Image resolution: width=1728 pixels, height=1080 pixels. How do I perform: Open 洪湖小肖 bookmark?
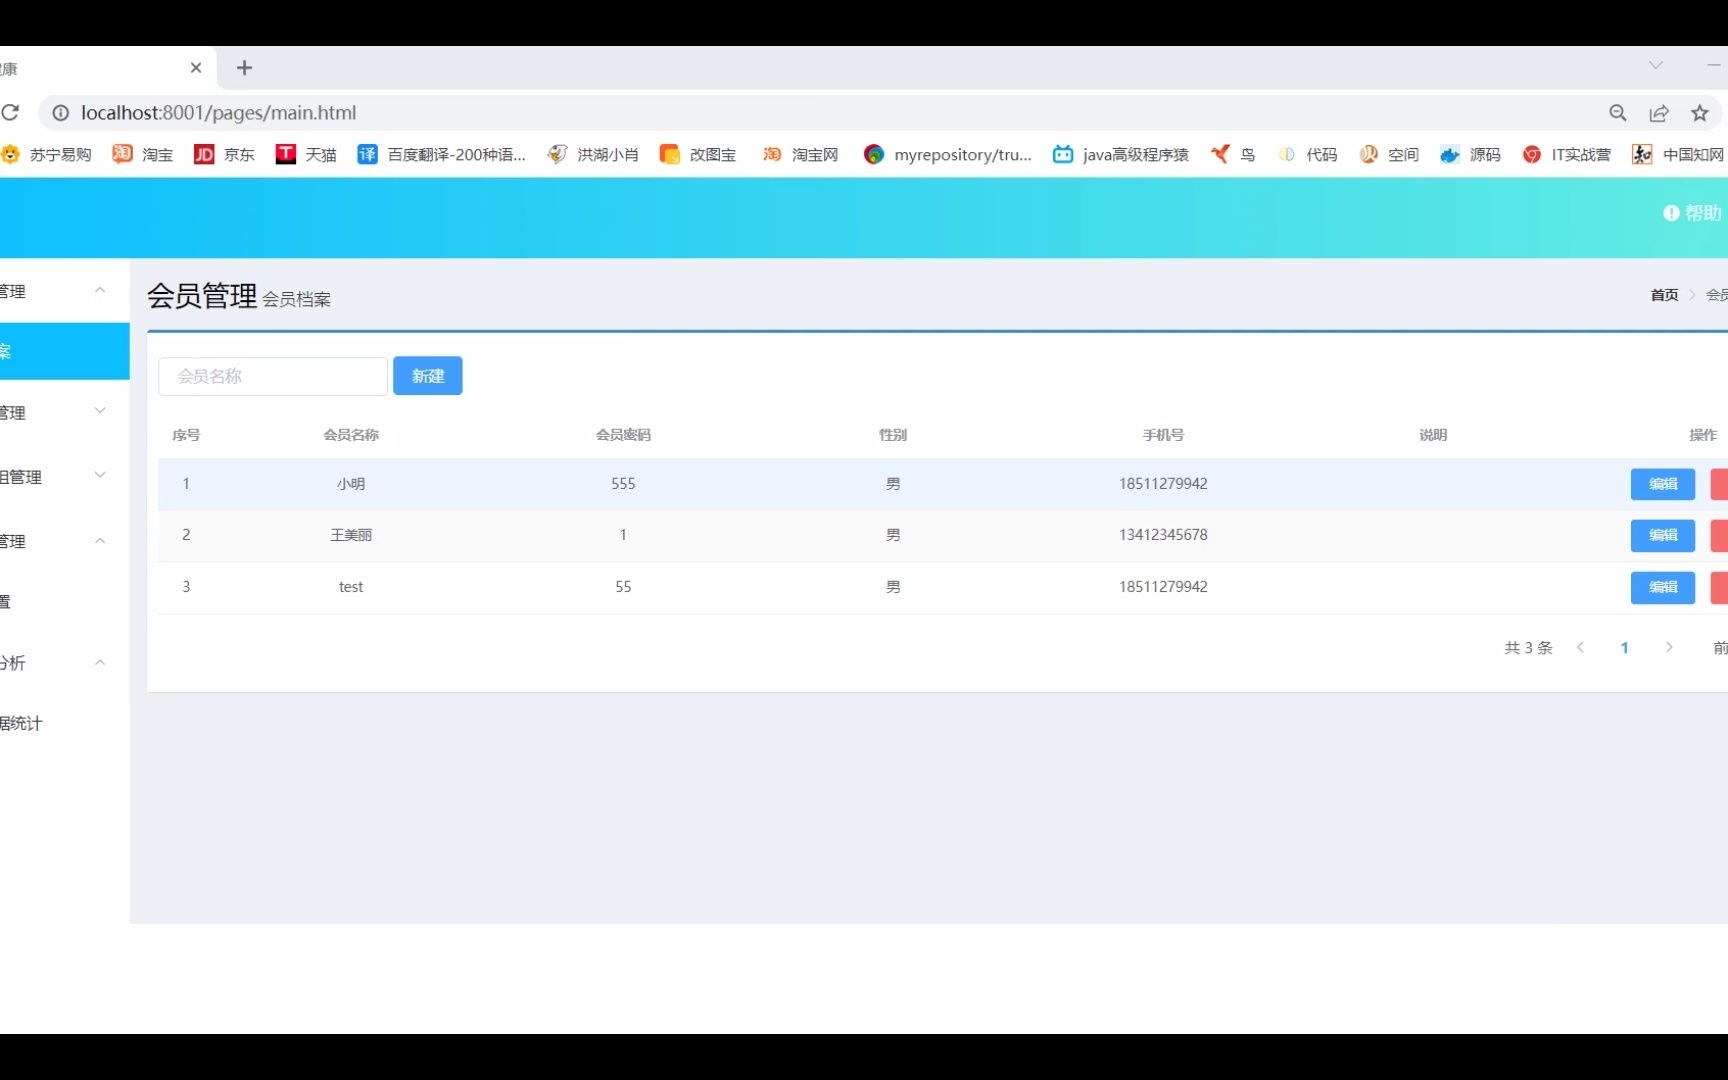click(x=593, y=154)
